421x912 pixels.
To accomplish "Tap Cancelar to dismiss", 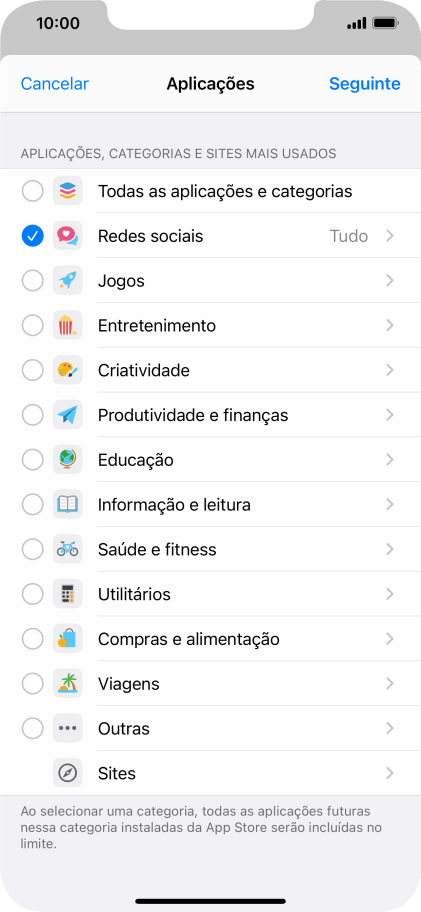I will tap(55, 84).
